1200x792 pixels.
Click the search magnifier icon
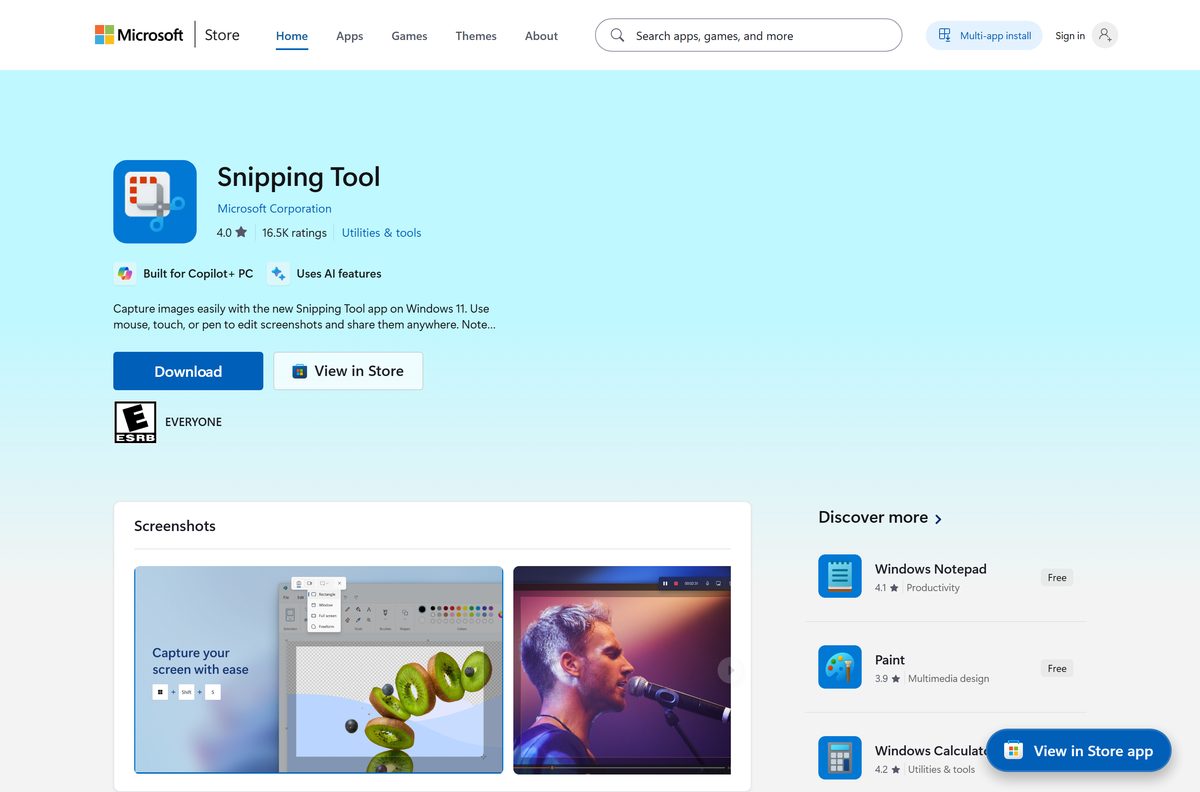[617, 35]
